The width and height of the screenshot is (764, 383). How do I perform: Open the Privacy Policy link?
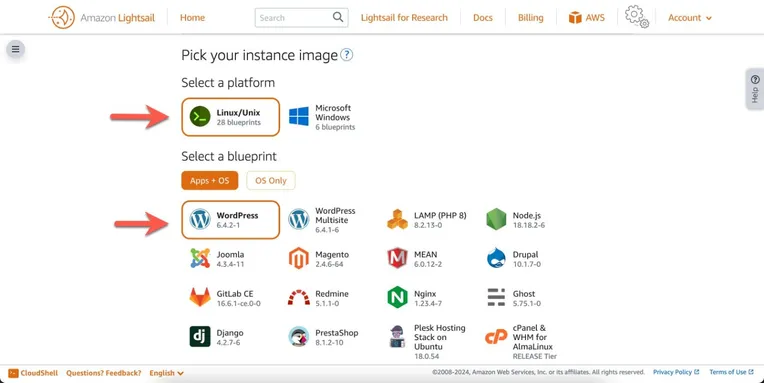[676, 372]
